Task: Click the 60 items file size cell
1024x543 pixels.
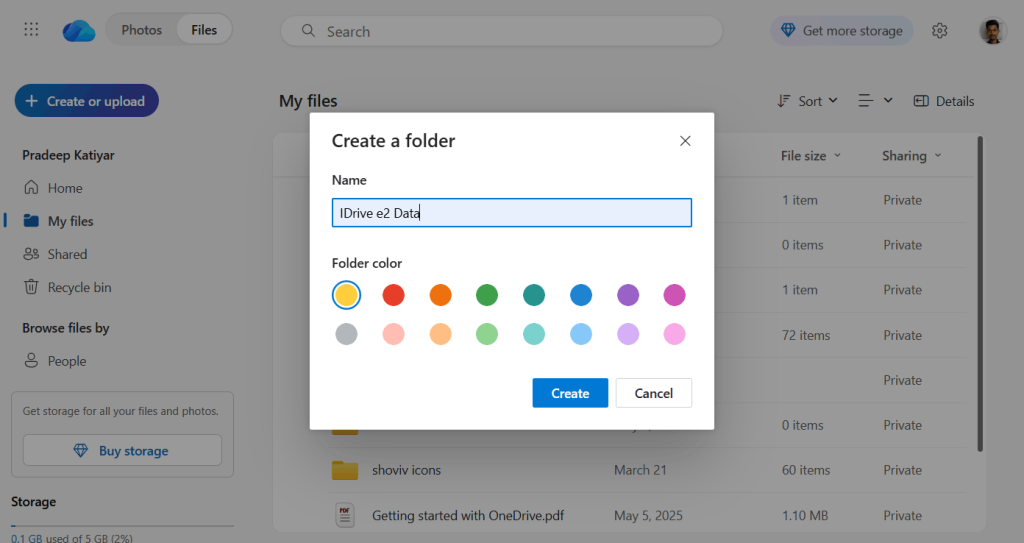Action: click(806, 470)
